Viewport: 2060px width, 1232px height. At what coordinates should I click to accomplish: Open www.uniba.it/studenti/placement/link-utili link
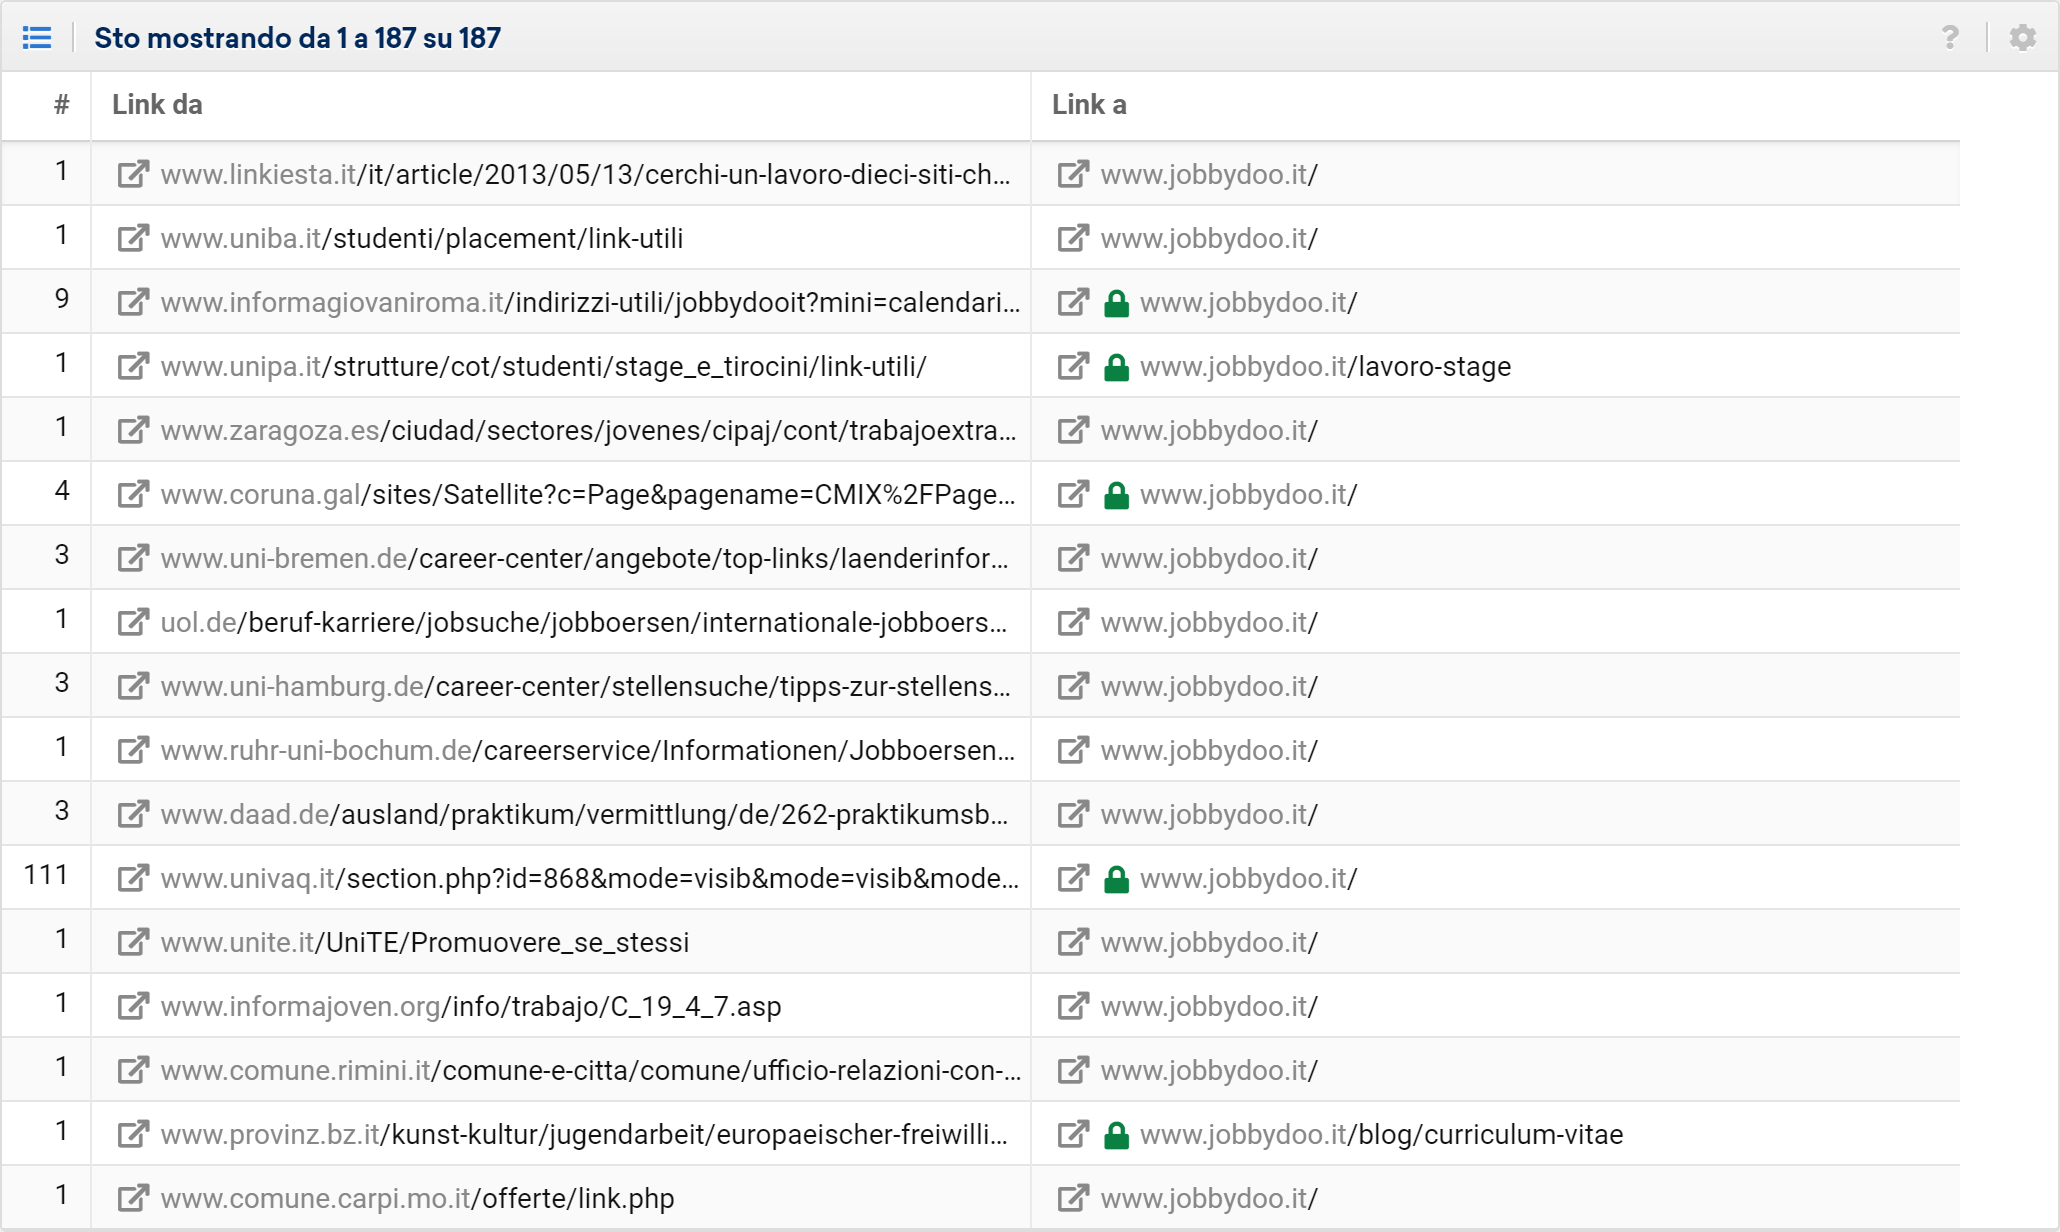pyautogui.click(x=422, y=239)
